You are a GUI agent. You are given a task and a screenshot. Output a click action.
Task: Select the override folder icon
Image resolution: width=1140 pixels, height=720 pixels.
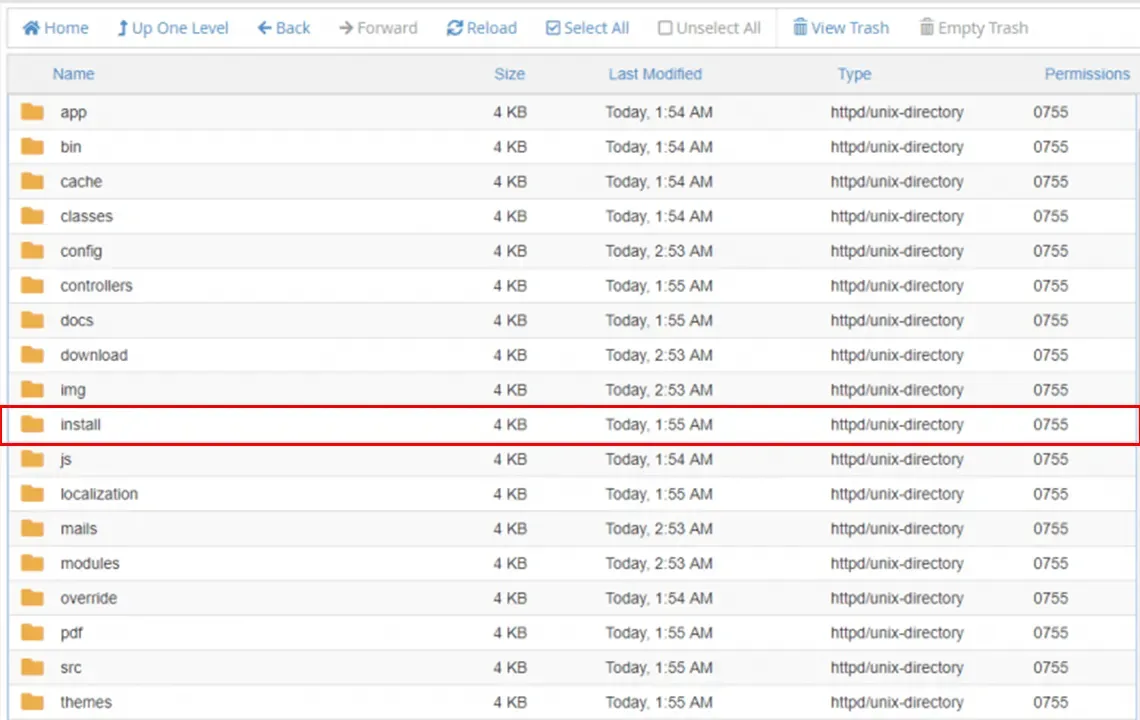coord(32,598)
